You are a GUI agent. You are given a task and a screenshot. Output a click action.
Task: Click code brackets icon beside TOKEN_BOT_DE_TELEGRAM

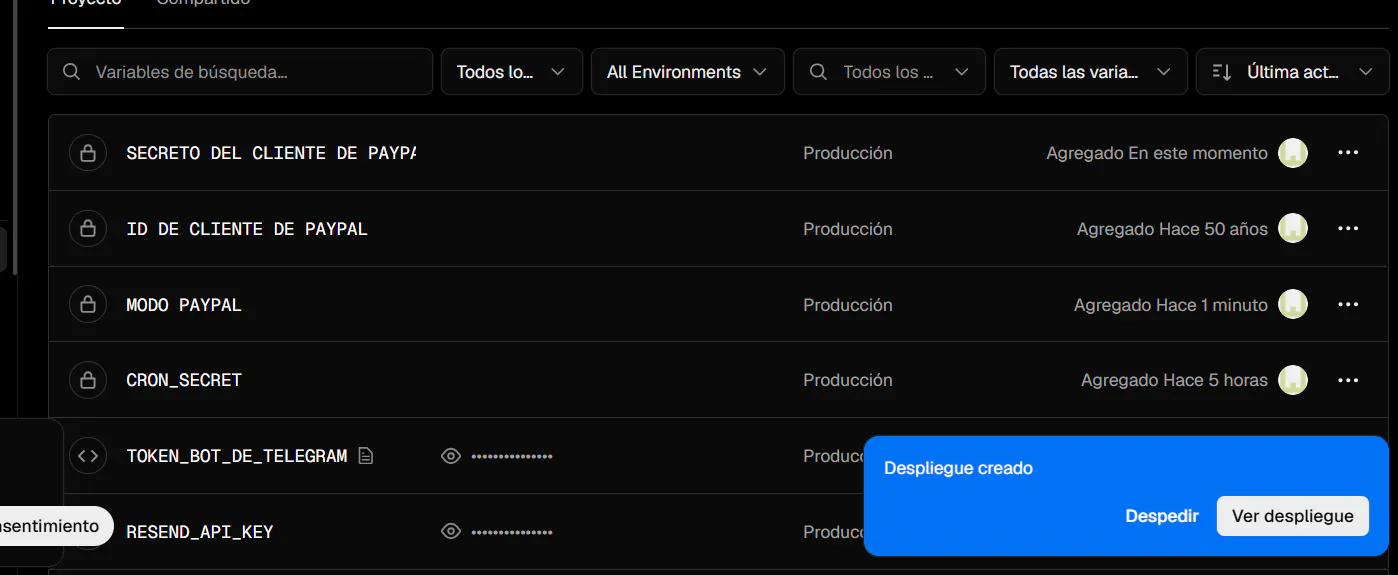tap(88, 456)
